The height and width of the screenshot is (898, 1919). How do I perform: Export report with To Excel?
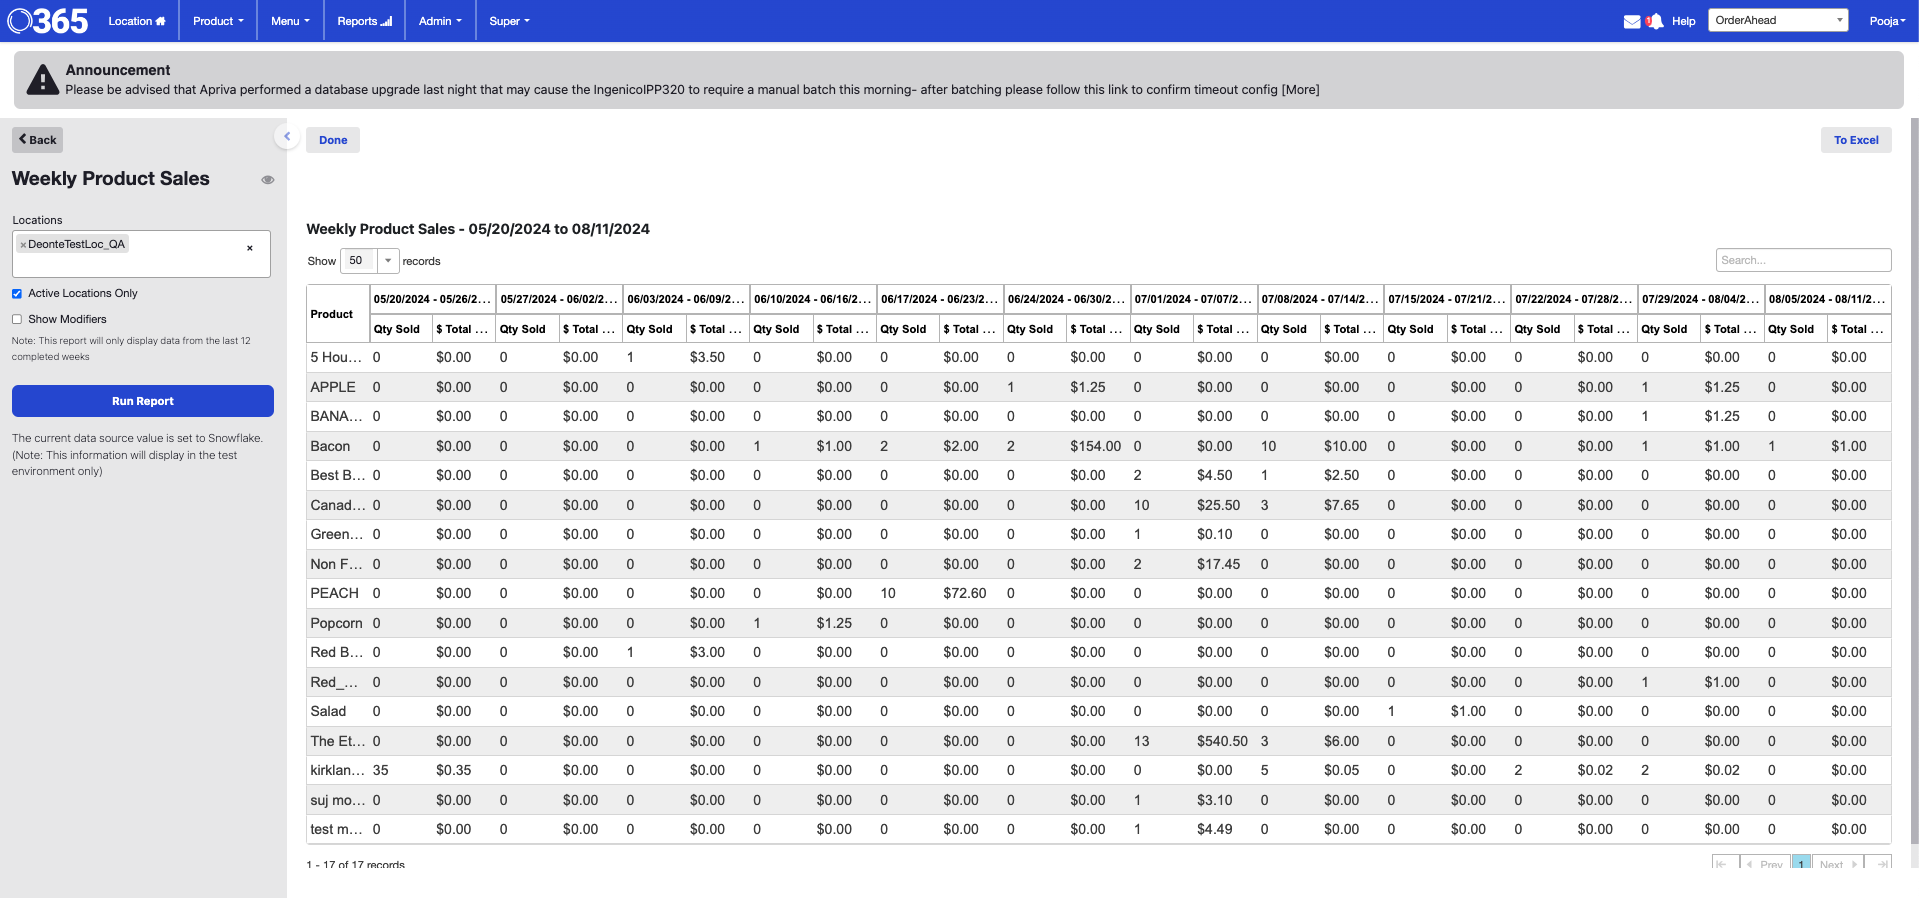1856,140
